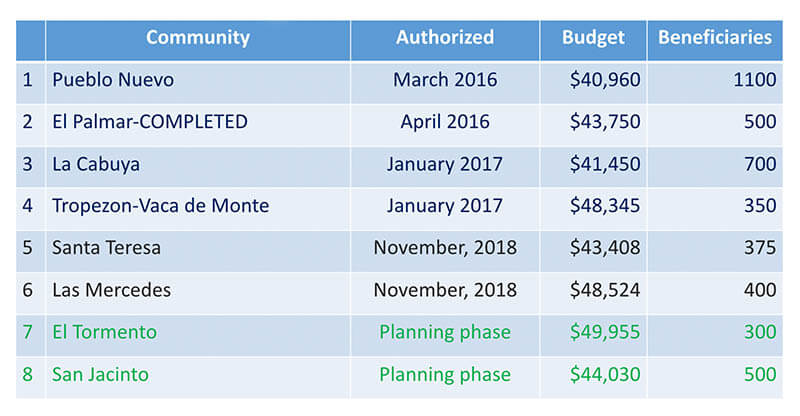Screen dimensions: 800x416
Task: Select the Tropezon-Vaca de Monte cell
Action: pyautogui.click(x=160, y=206)
